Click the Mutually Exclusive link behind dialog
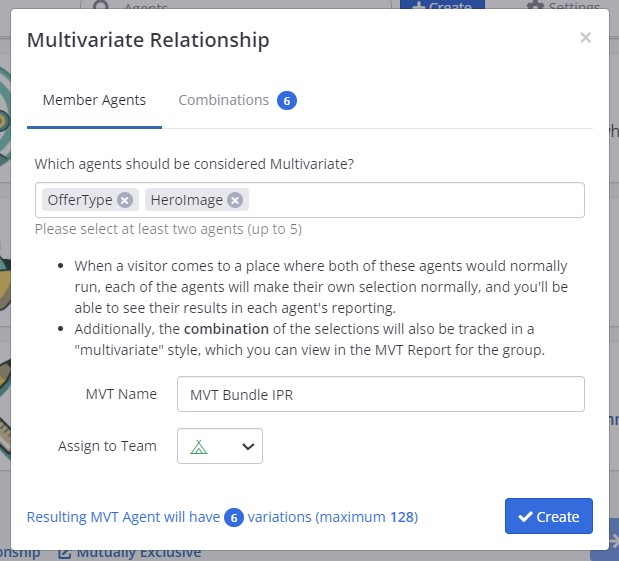 click(x=130, y=553)
